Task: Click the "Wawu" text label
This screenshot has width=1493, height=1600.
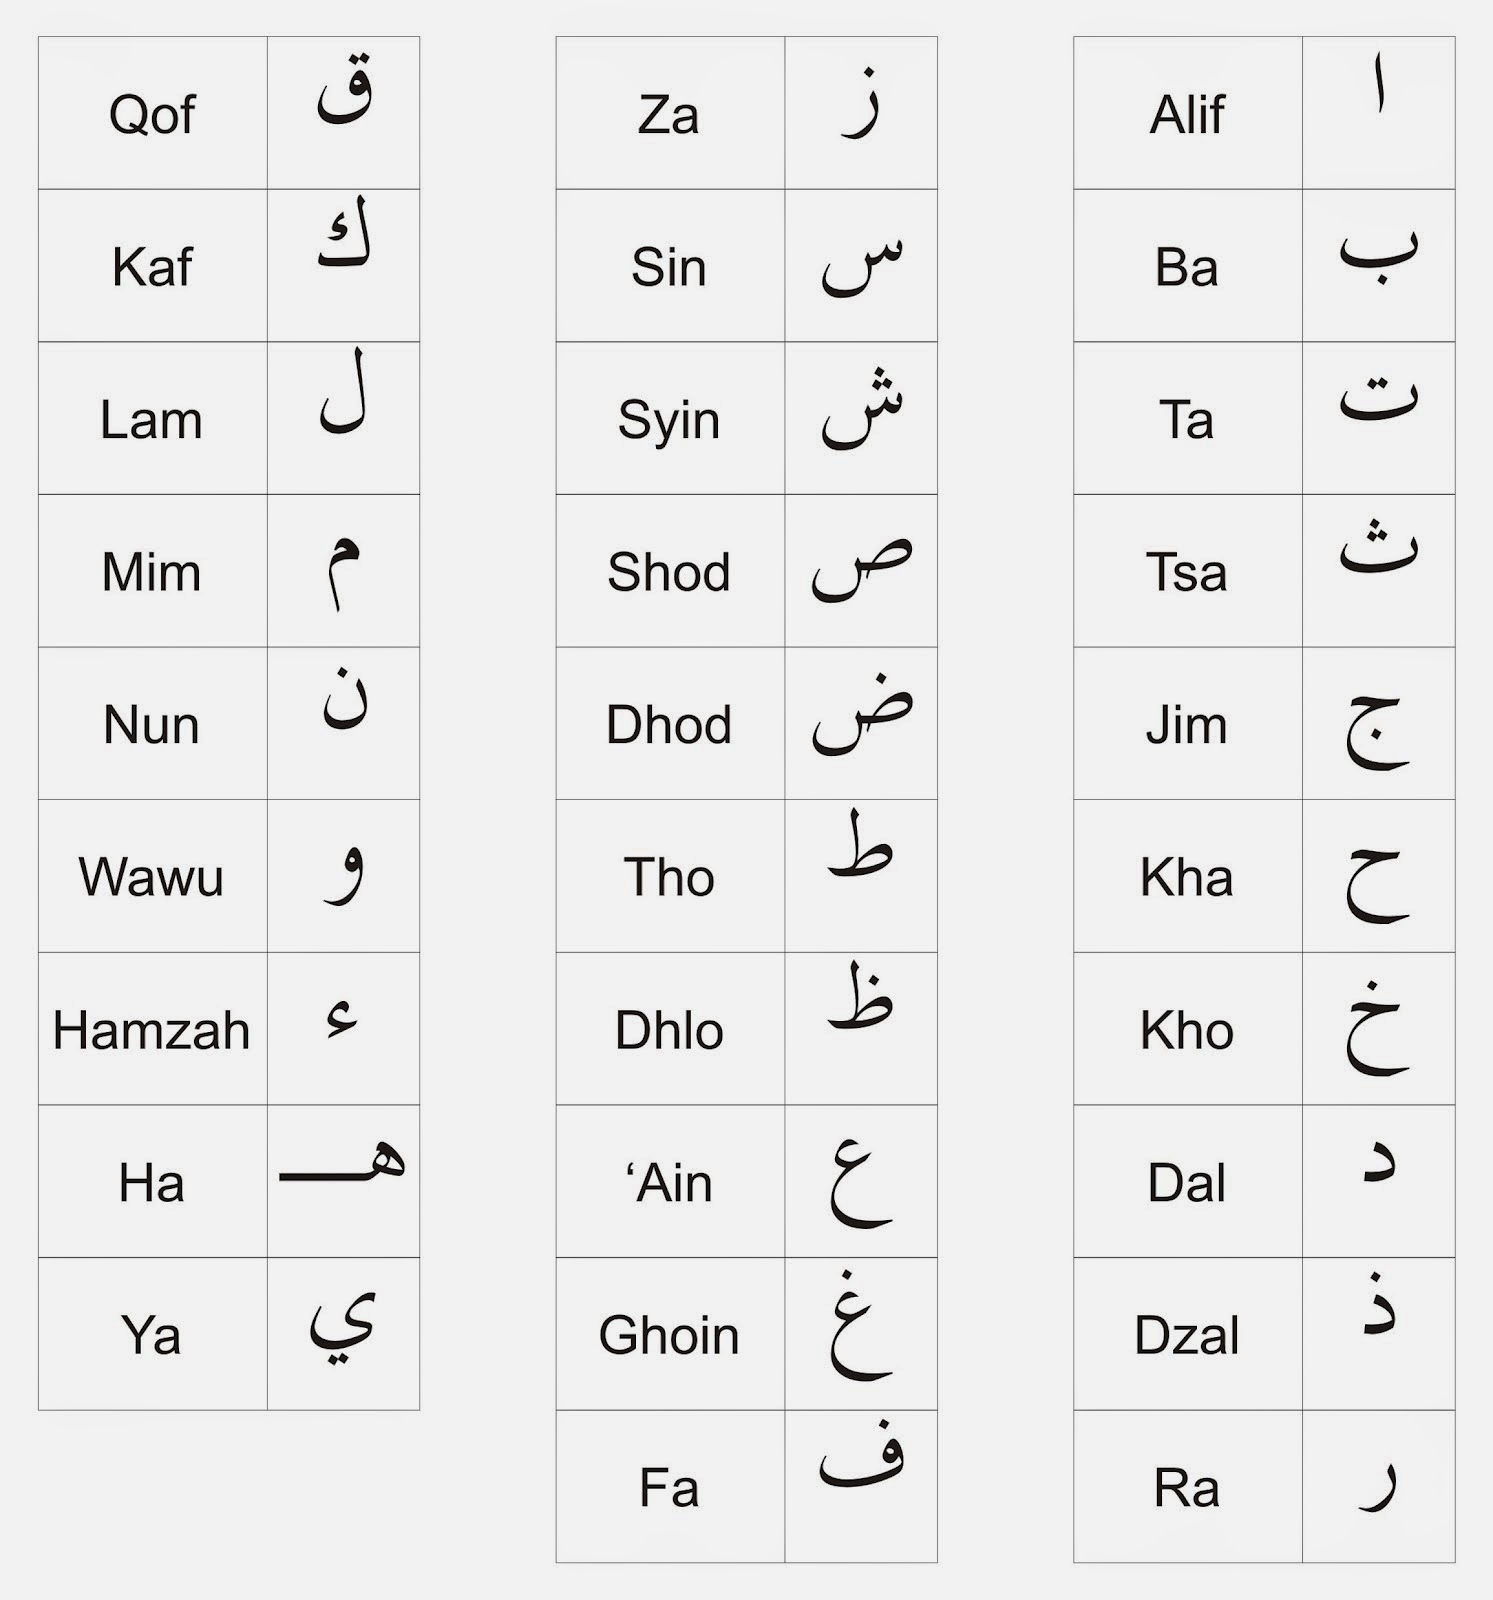Action: click(x=152, y=877)
